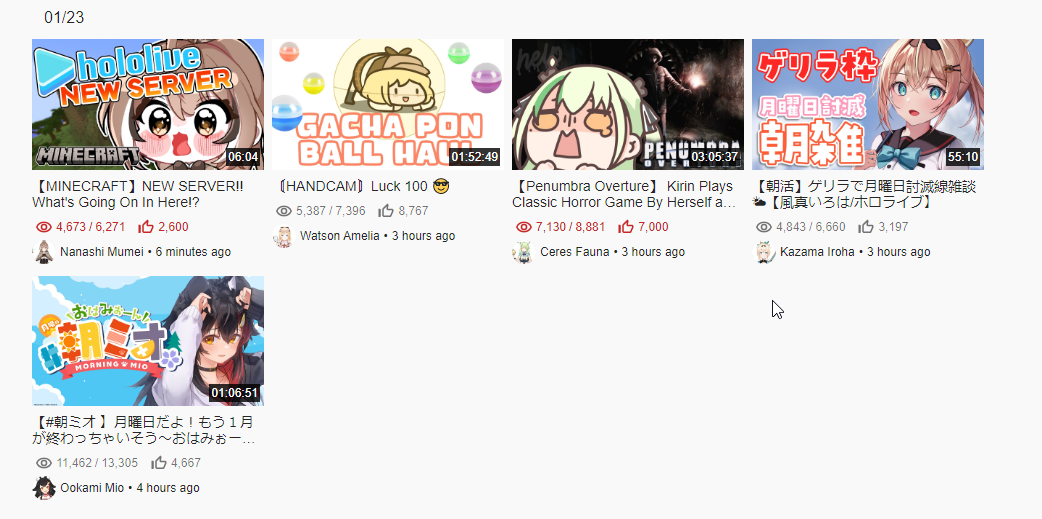The width and height of the screenshot is (1042, 519).
Task: Open the Minecraft NEW SERVER video thumbnail
Action: coord(148,104)
